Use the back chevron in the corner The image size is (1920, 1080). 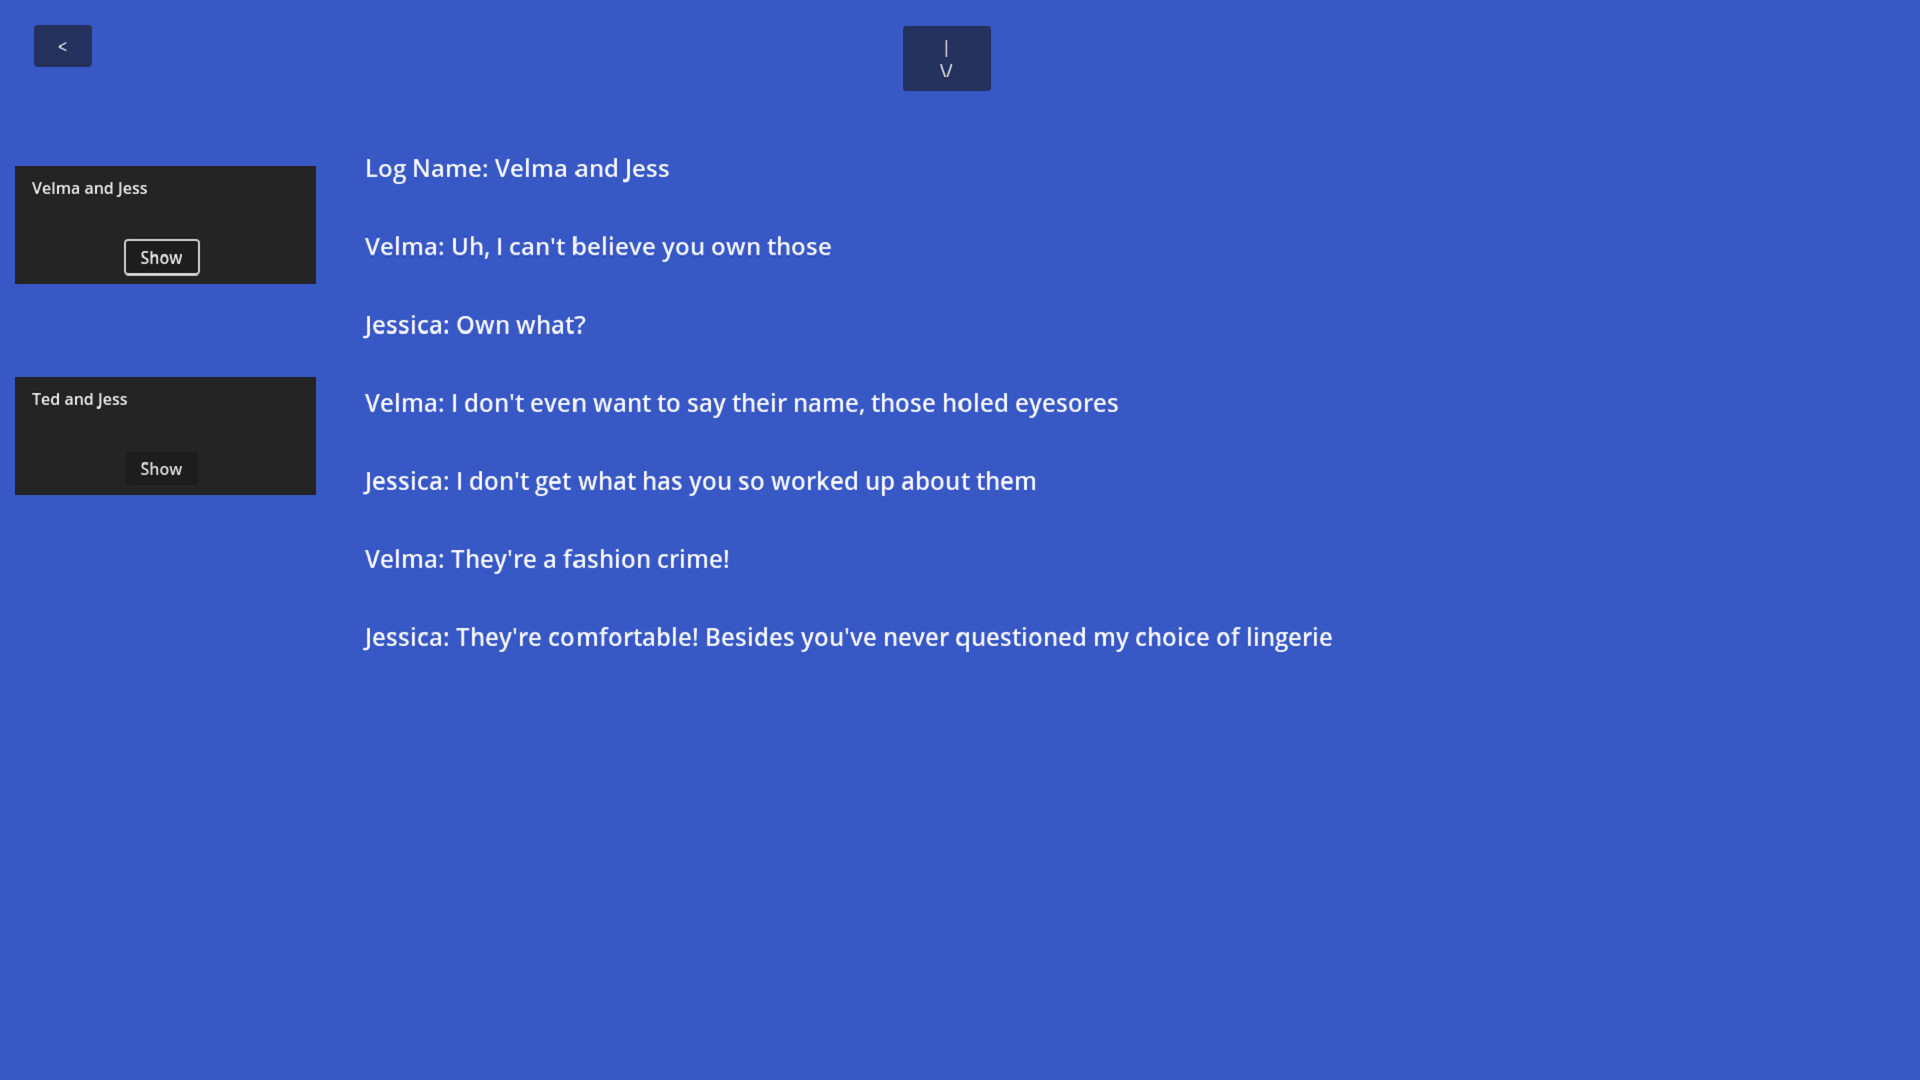(62, 45)
